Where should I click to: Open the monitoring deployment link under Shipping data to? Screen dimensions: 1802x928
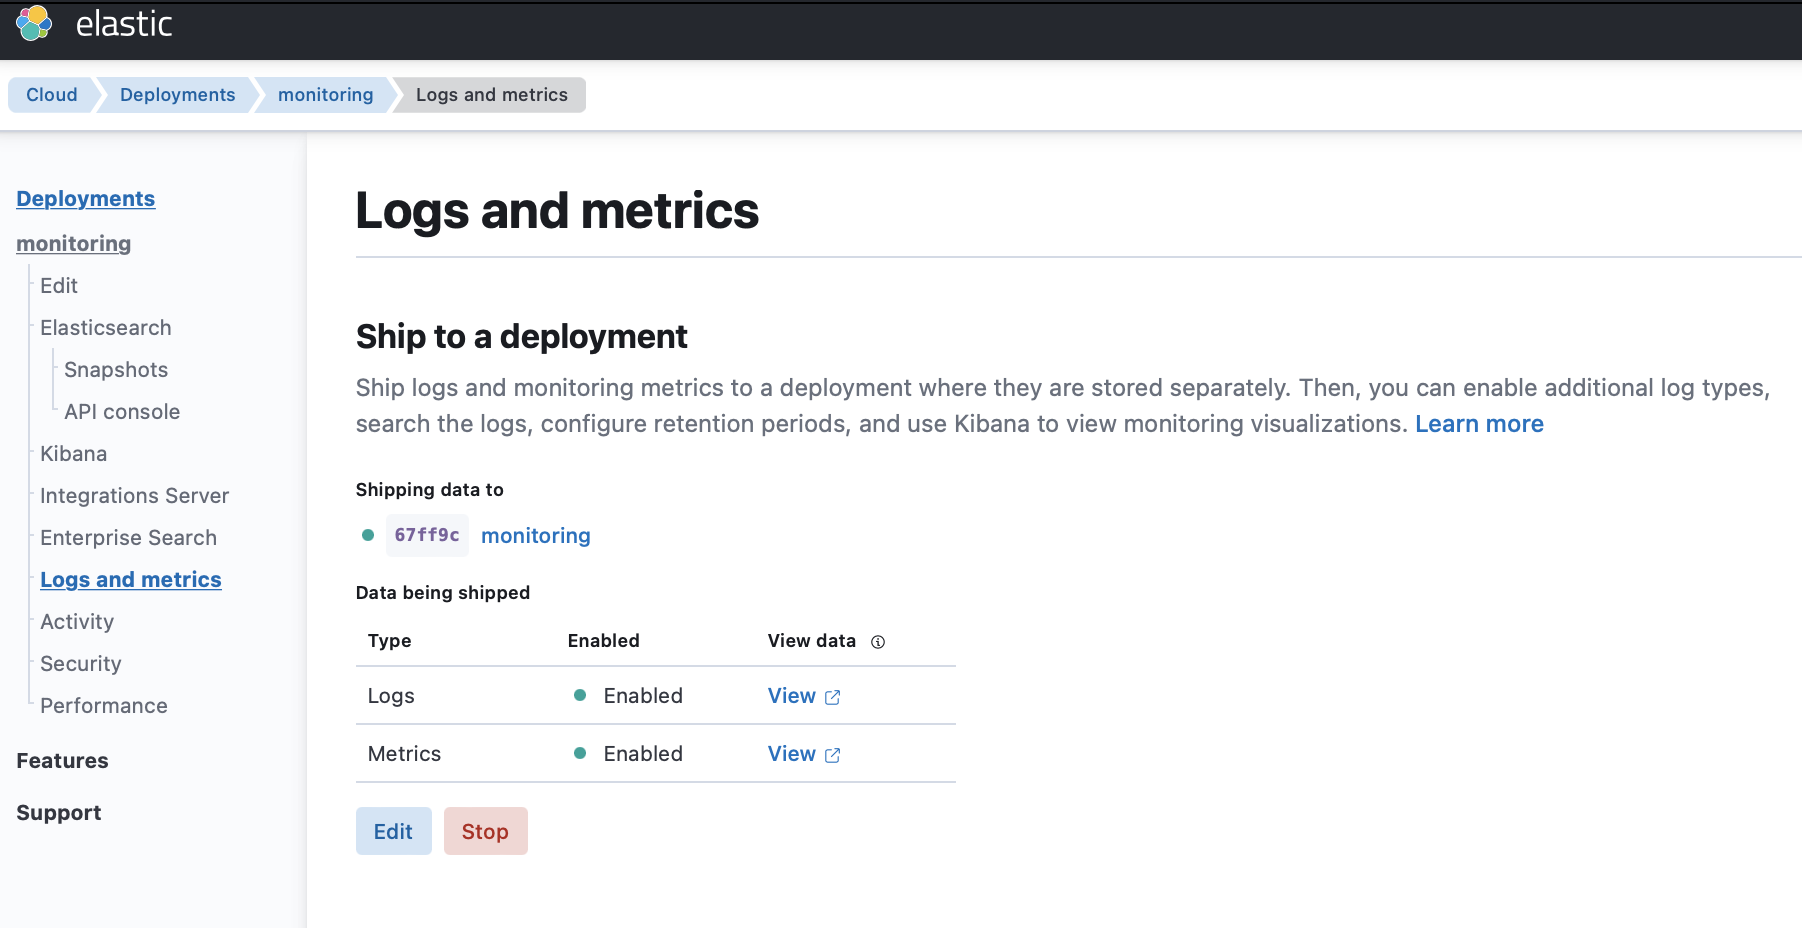coord(535,535)
